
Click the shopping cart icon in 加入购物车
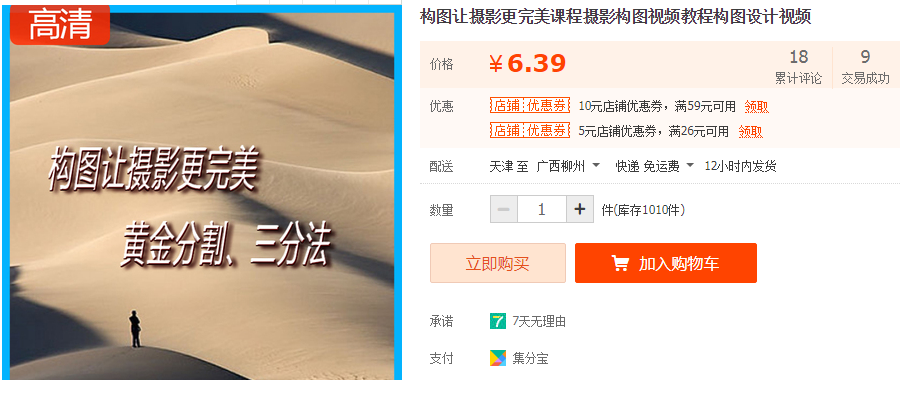[x=620, y=264]
